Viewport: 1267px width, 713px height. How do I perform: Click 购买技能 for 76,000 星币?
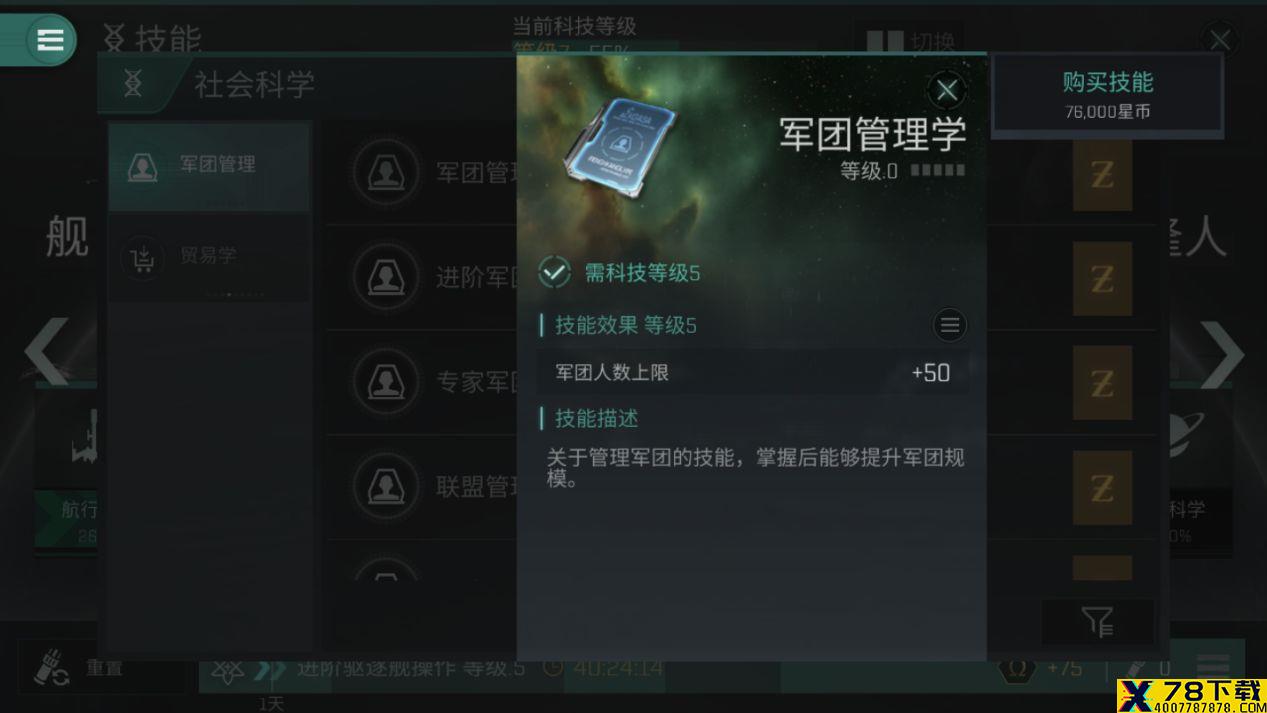click(1107, 94)
